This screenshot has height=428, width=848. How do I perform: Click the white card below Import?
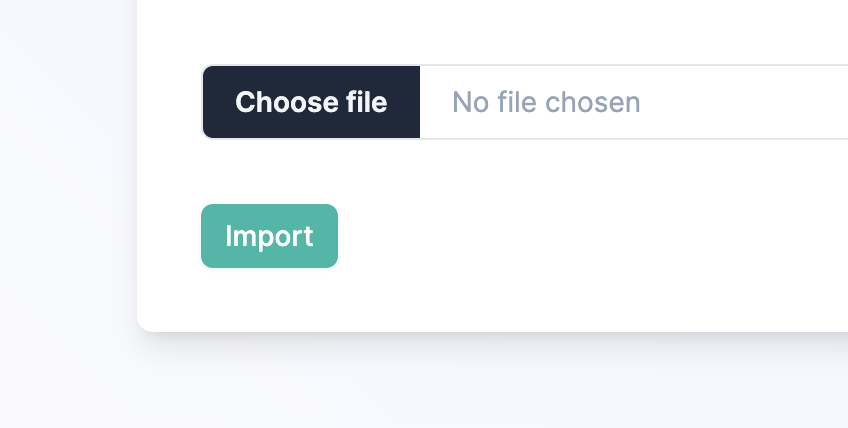(x=400, y=300)
